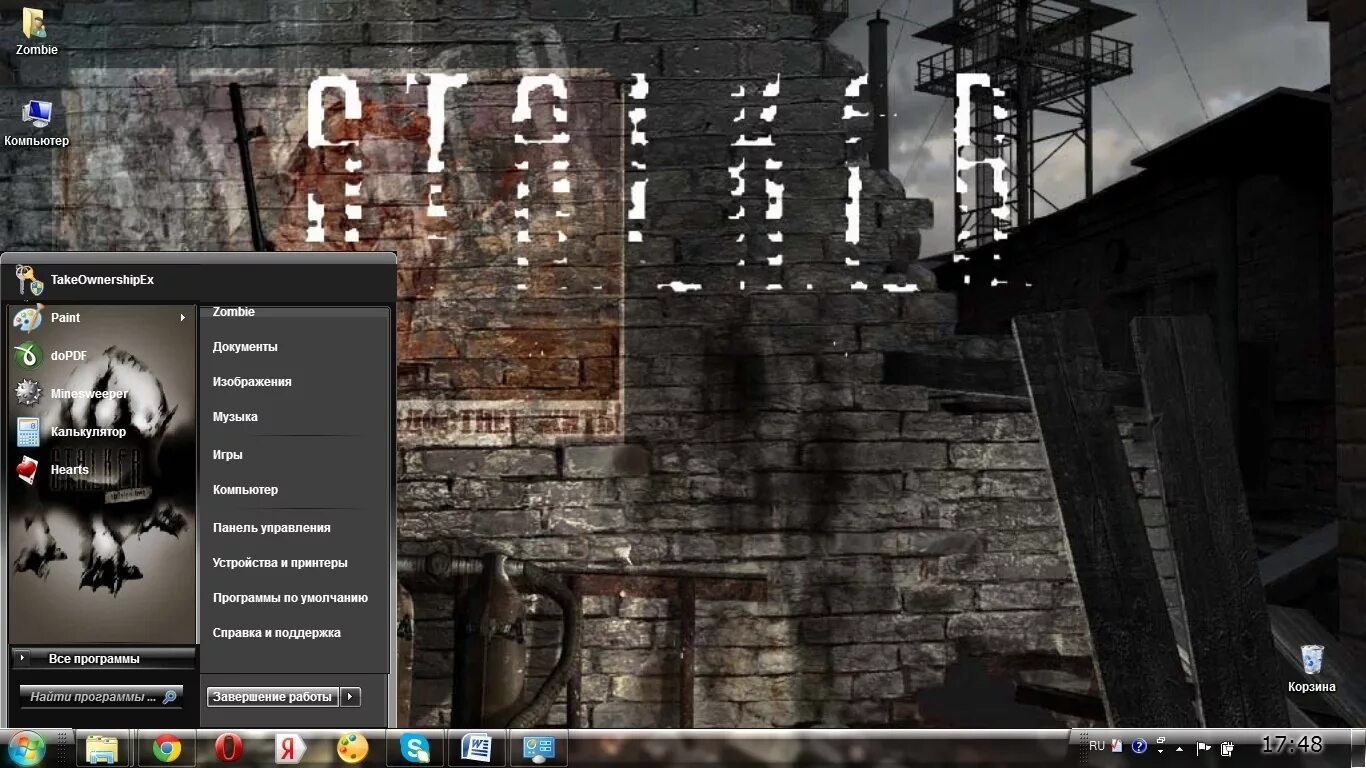Open Устройства и принтеры
The width and height of the screenshot is (1366, 768).
point(280,563)
